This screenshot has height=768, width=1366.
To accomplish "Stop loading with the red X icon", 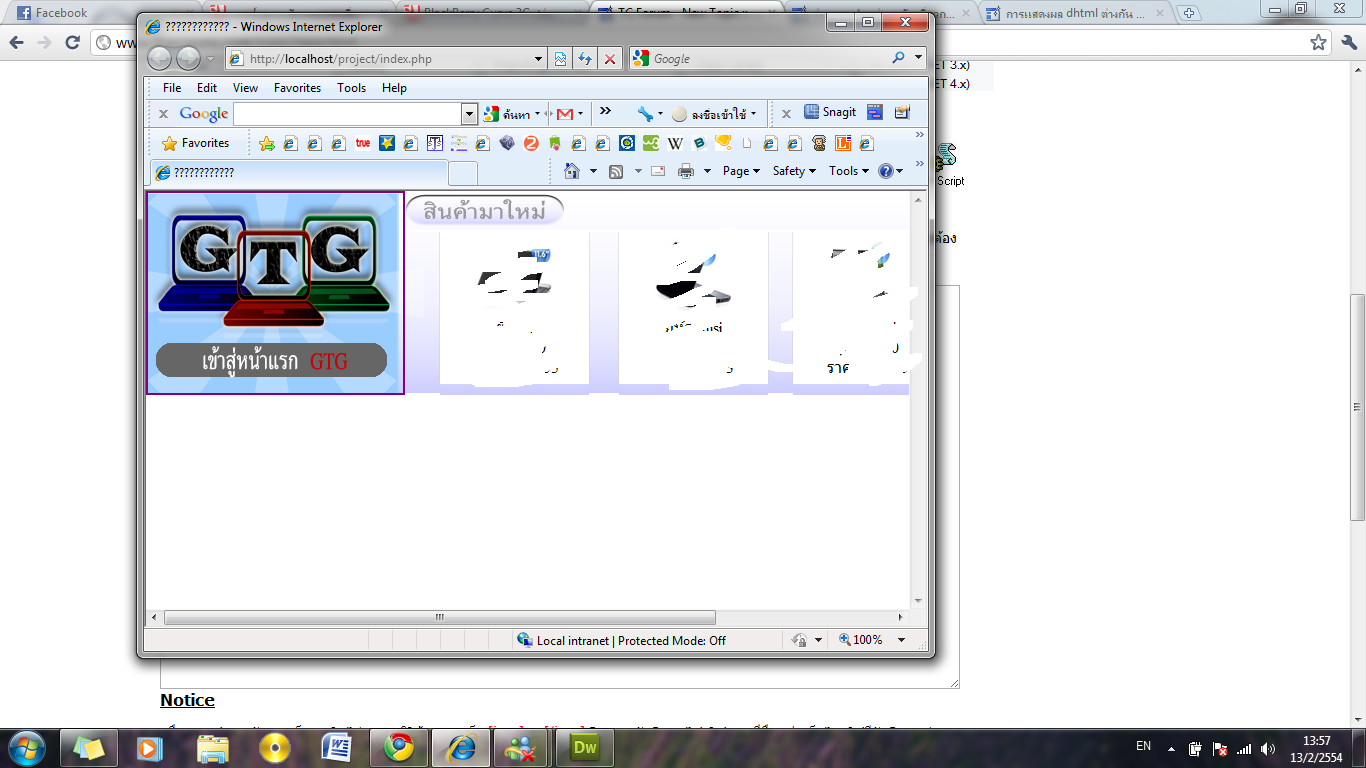I will pyautogui.click(x=610, y=59).
